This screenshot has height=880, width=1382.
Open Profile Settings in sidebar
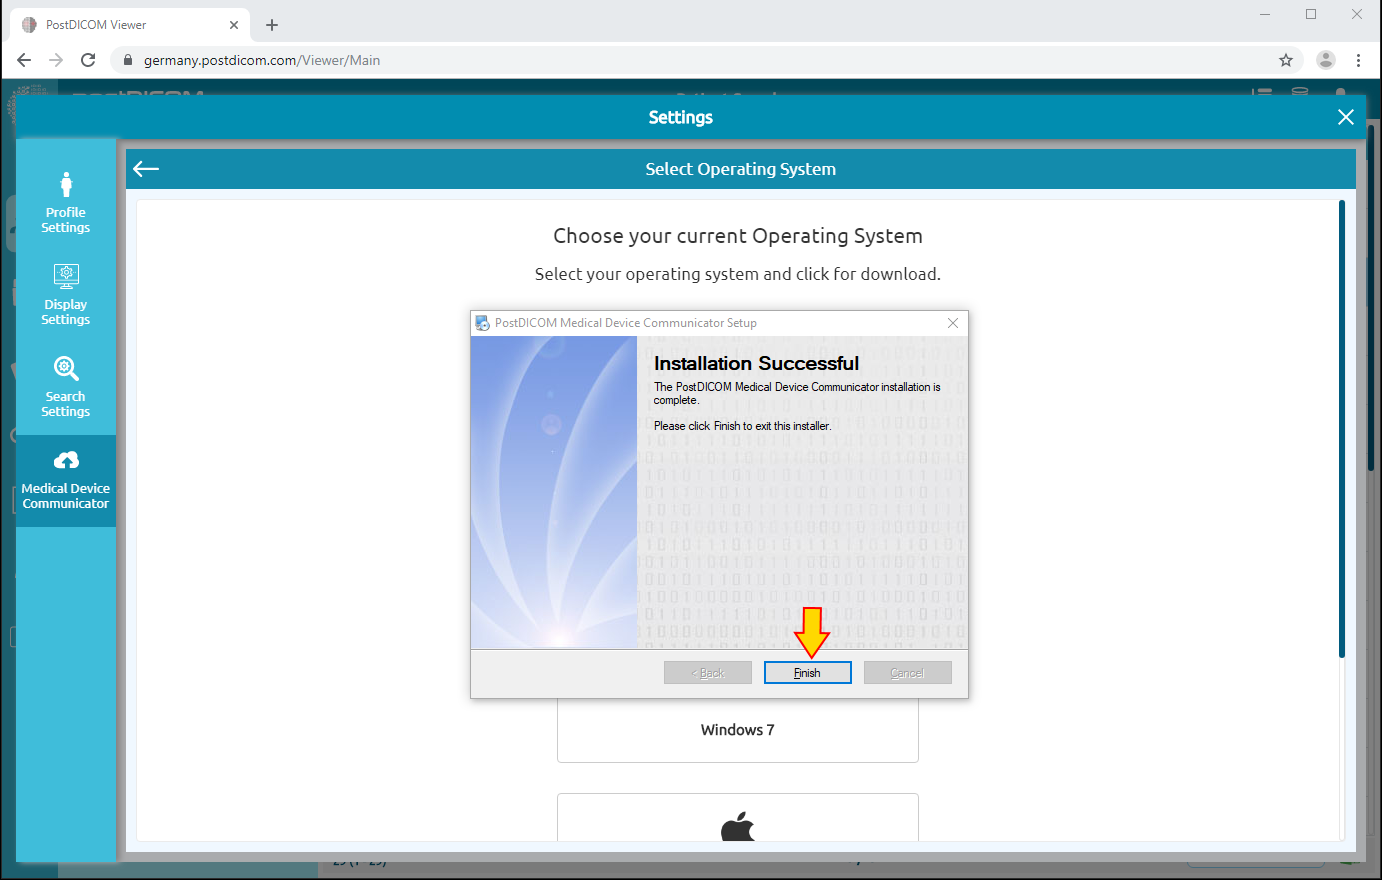(66, 203)
